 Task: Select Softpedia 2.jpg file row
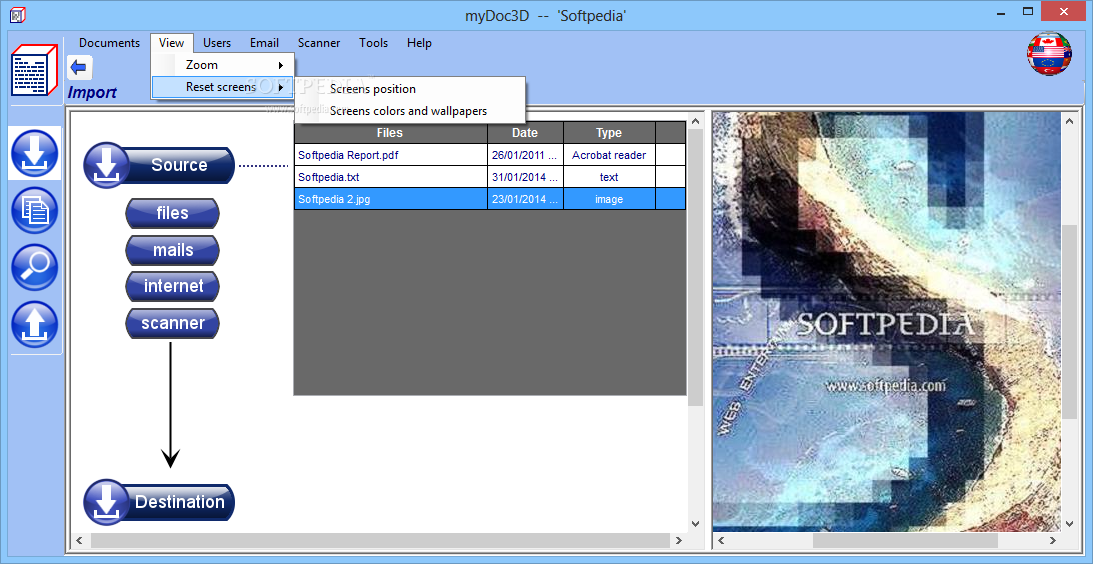490,199
